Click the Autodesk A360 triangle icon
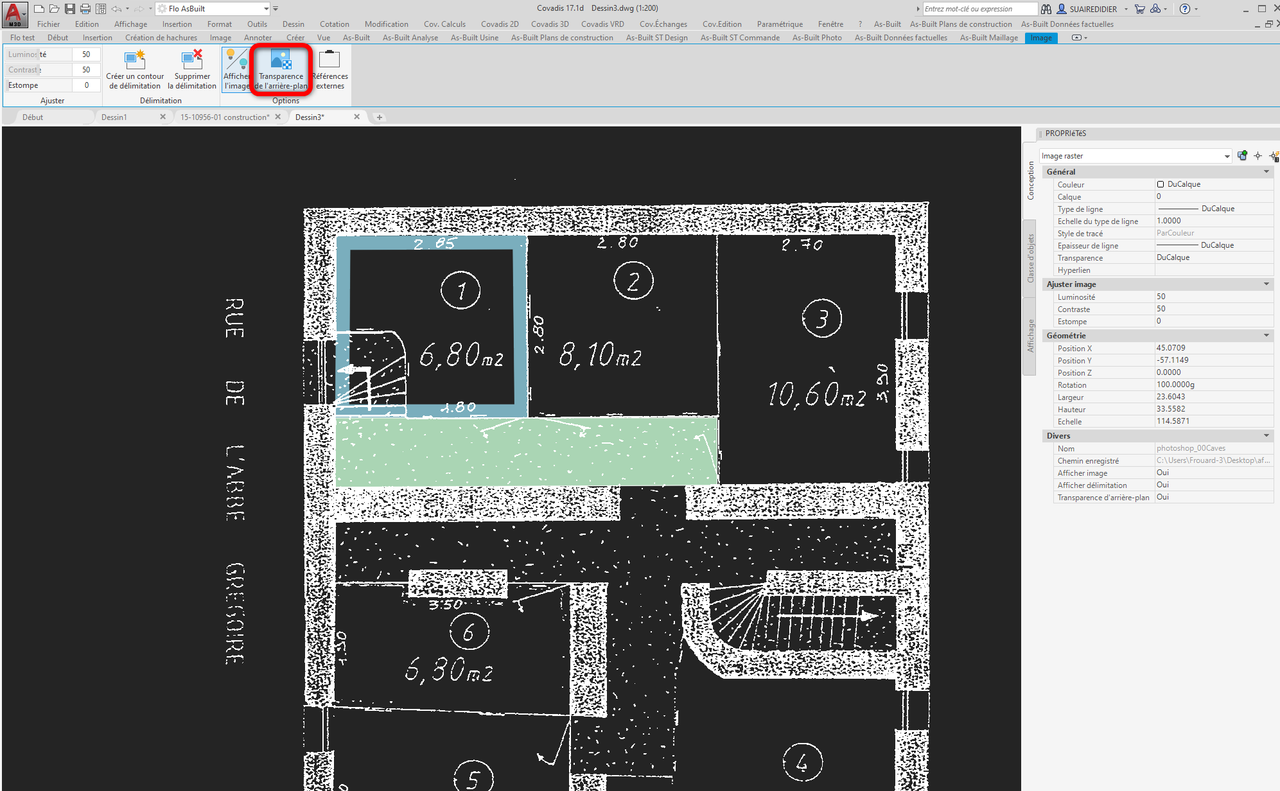Viewport: 1280px width, 791px height. 1155,9
